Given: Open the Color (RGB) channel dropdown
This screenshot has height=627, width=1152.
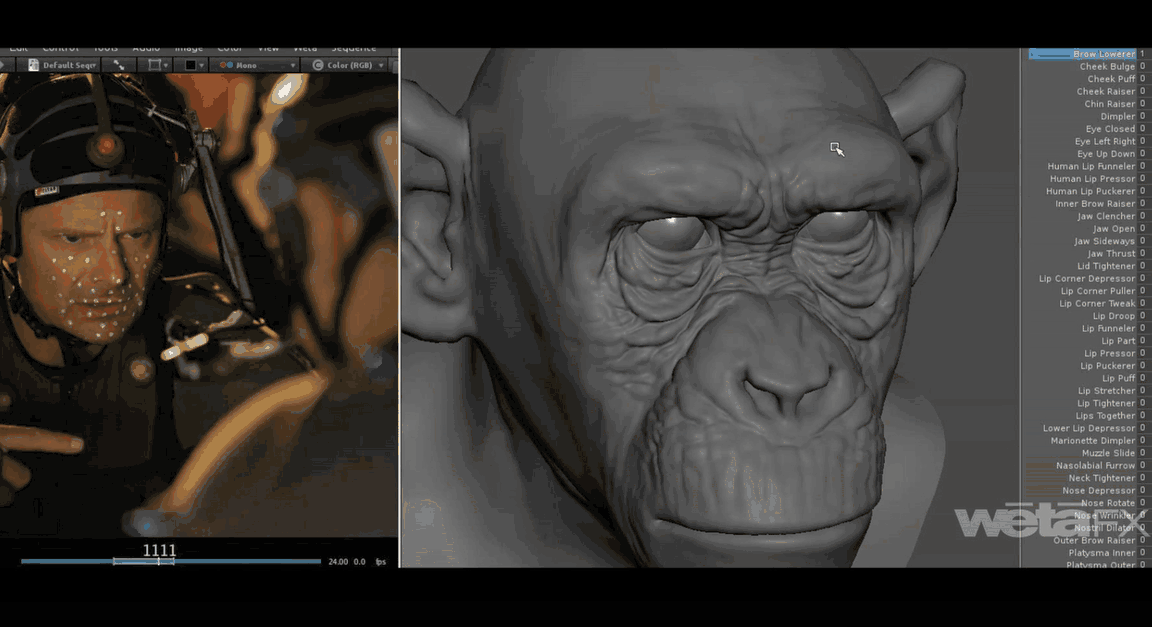Looking at the screenshot, I should pyautogui.click(x=382, y=65).
